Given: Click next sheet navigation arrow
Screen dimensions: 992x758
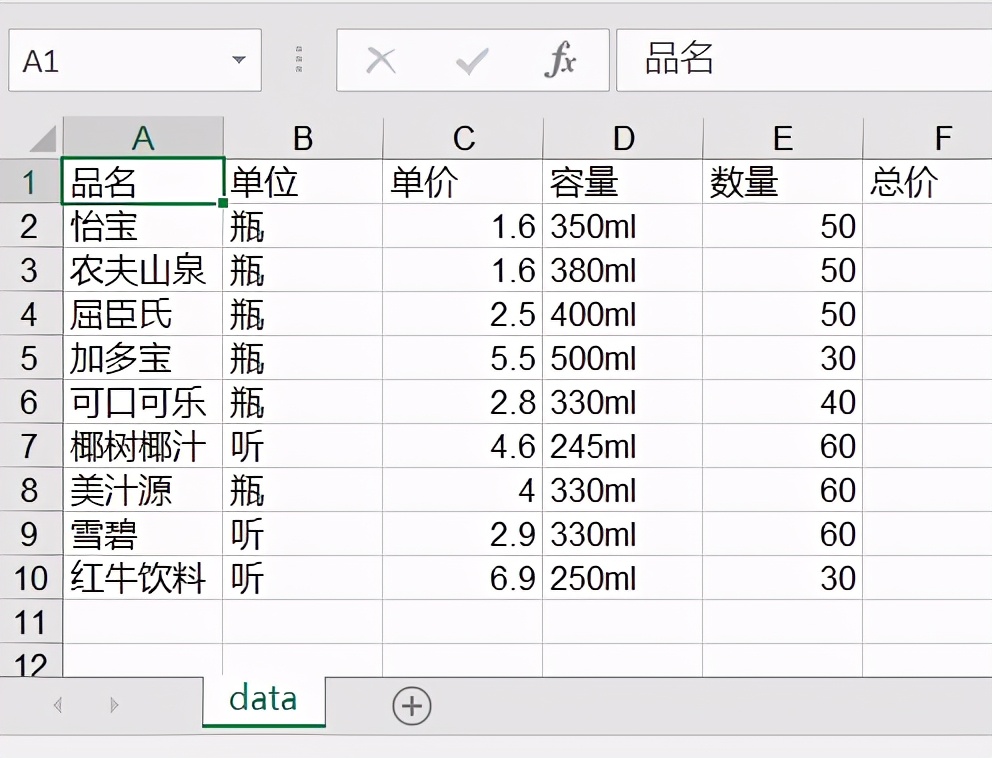Looking at the screenshot, I should (114, 705).
